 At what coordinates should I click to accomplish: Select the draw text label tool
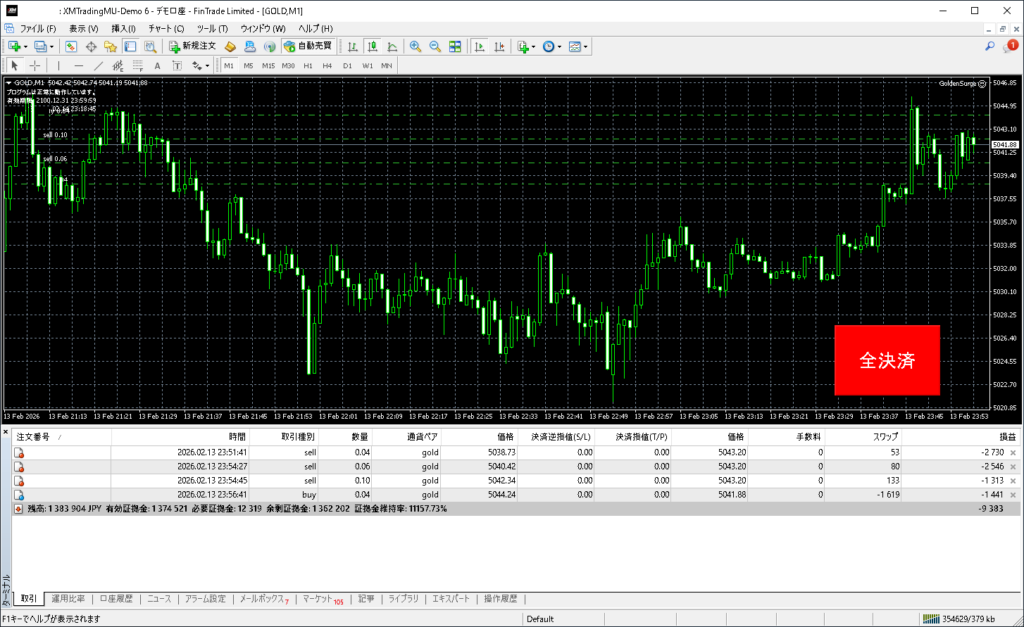[x=175, y=66]
